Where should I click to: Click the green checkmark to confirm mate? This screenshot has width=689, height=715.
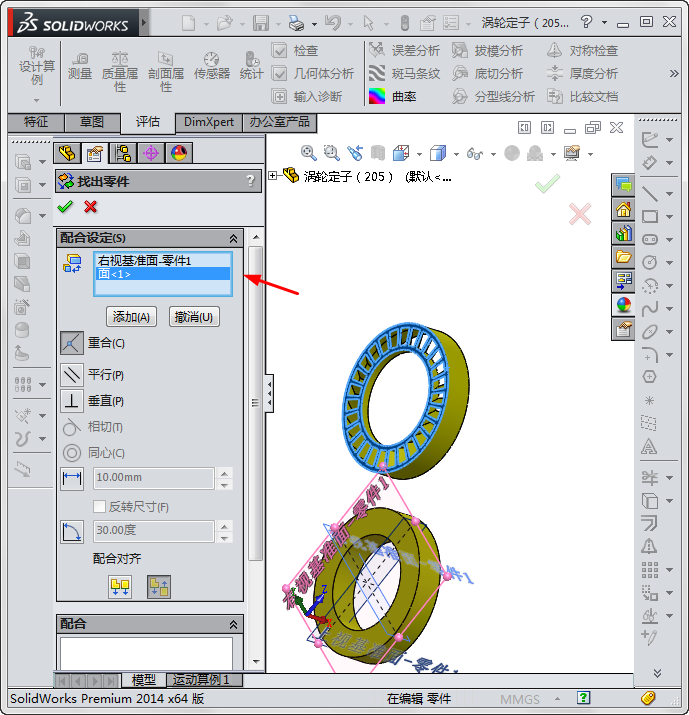tap(66, 206)
